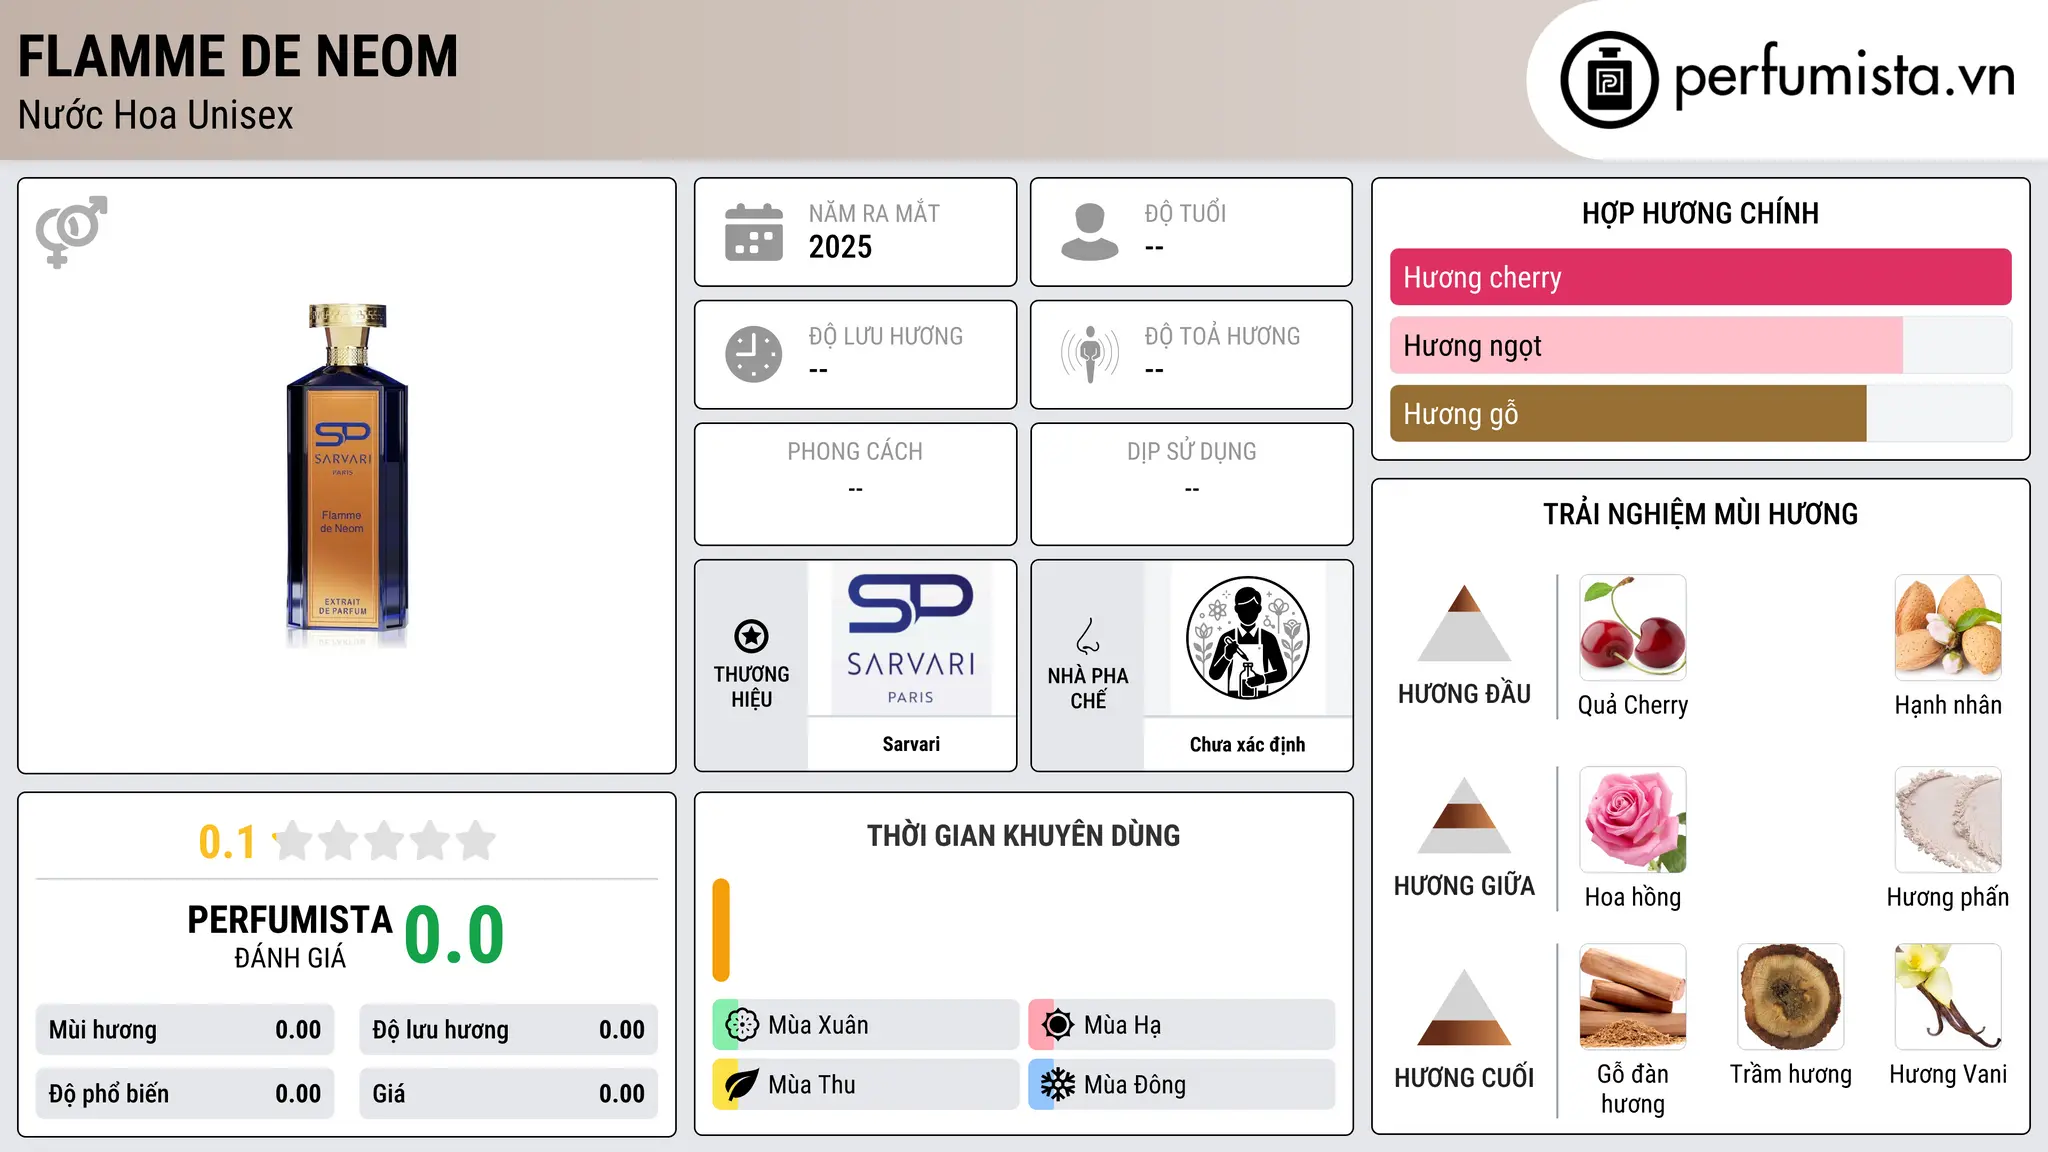Viewport: 2048px width, 1152px height.
Task: Click the Nước Hoa Unisex subtitle
Action: coord(156,115)
